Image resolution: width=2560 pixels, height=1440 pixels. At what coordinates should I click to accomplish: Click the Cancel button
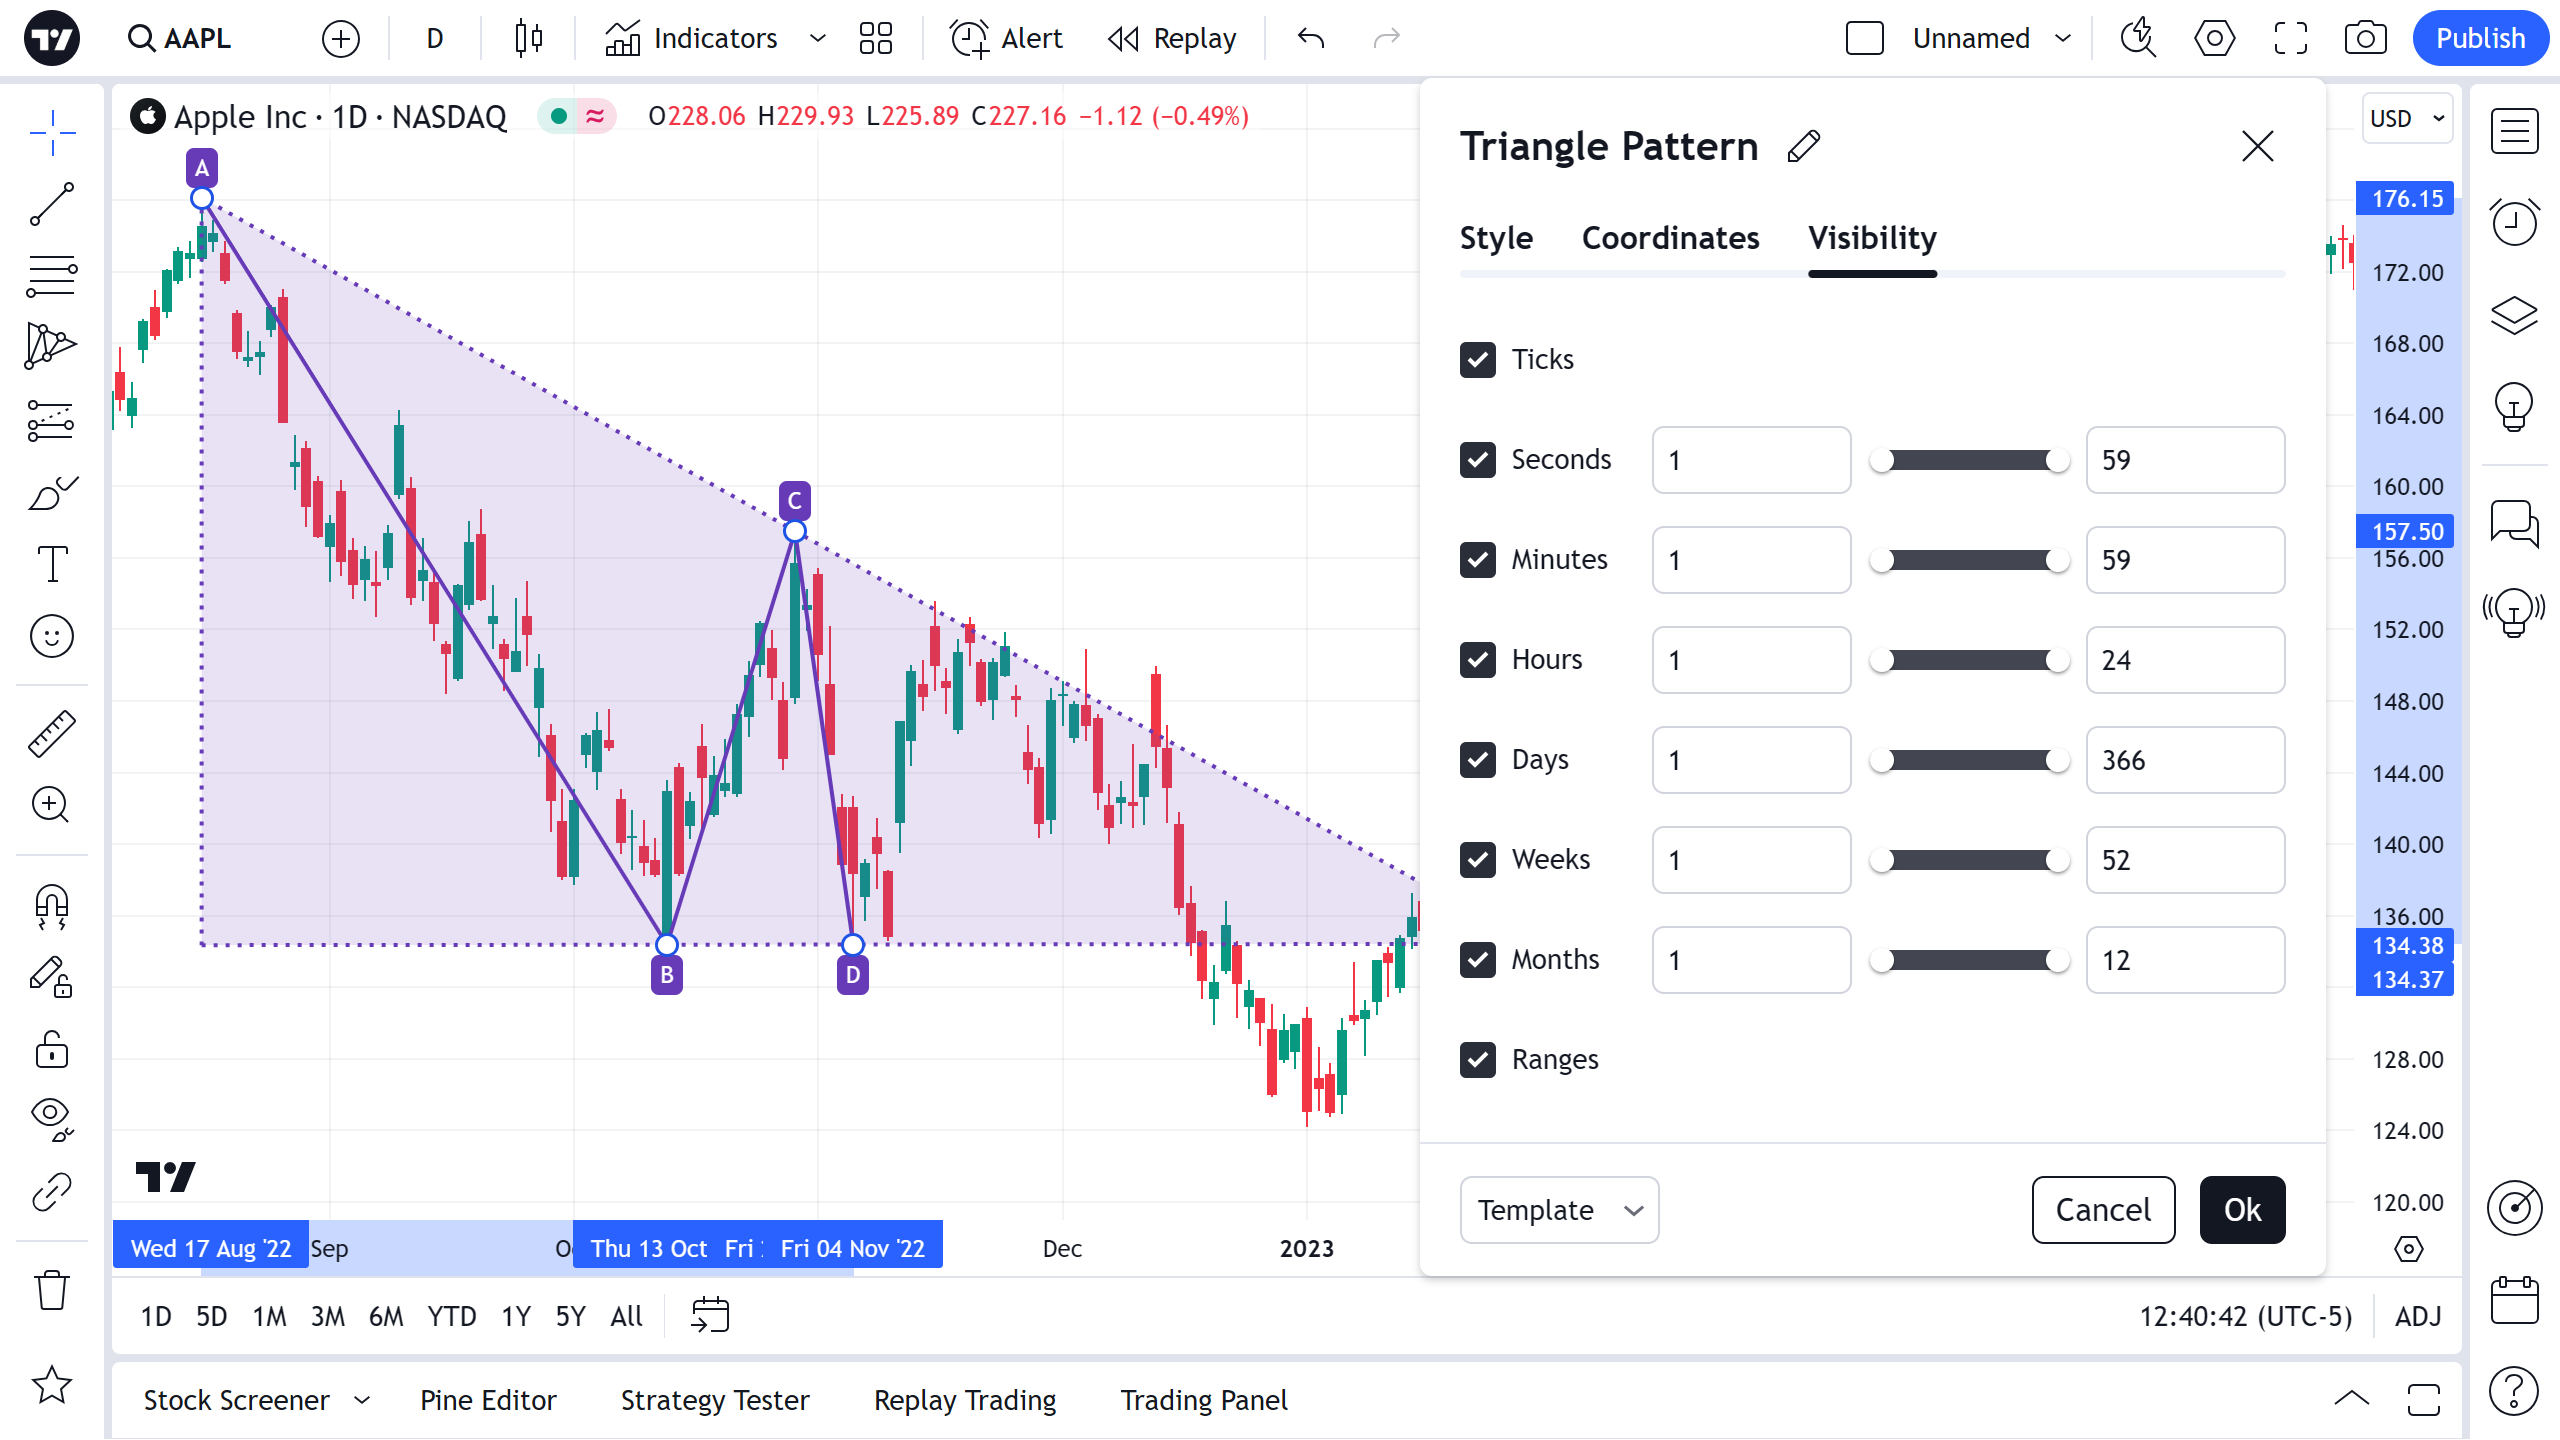[x=2103, y=1210]
